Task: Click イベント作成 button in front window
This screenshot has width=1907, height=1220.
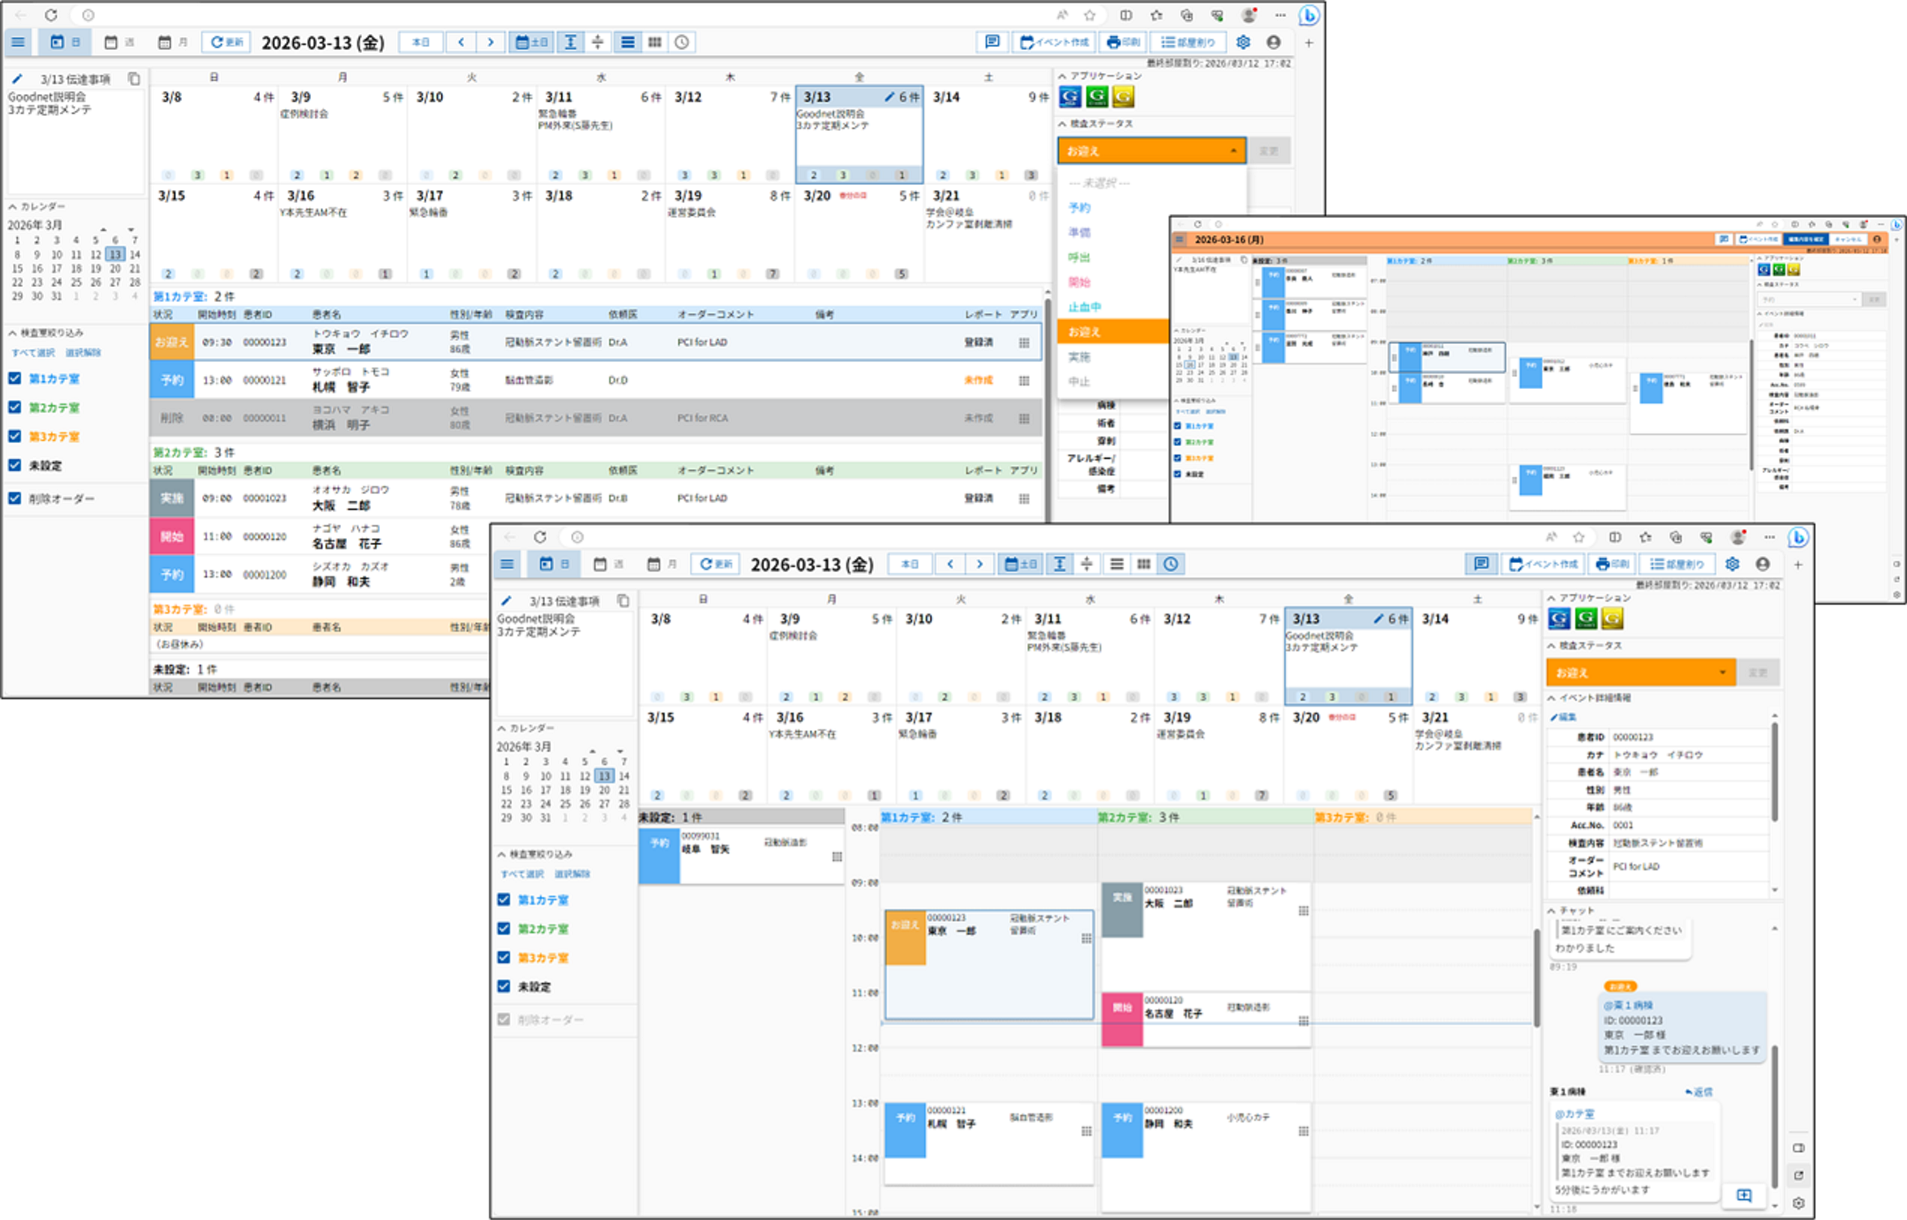Action: pos(1544,564)
